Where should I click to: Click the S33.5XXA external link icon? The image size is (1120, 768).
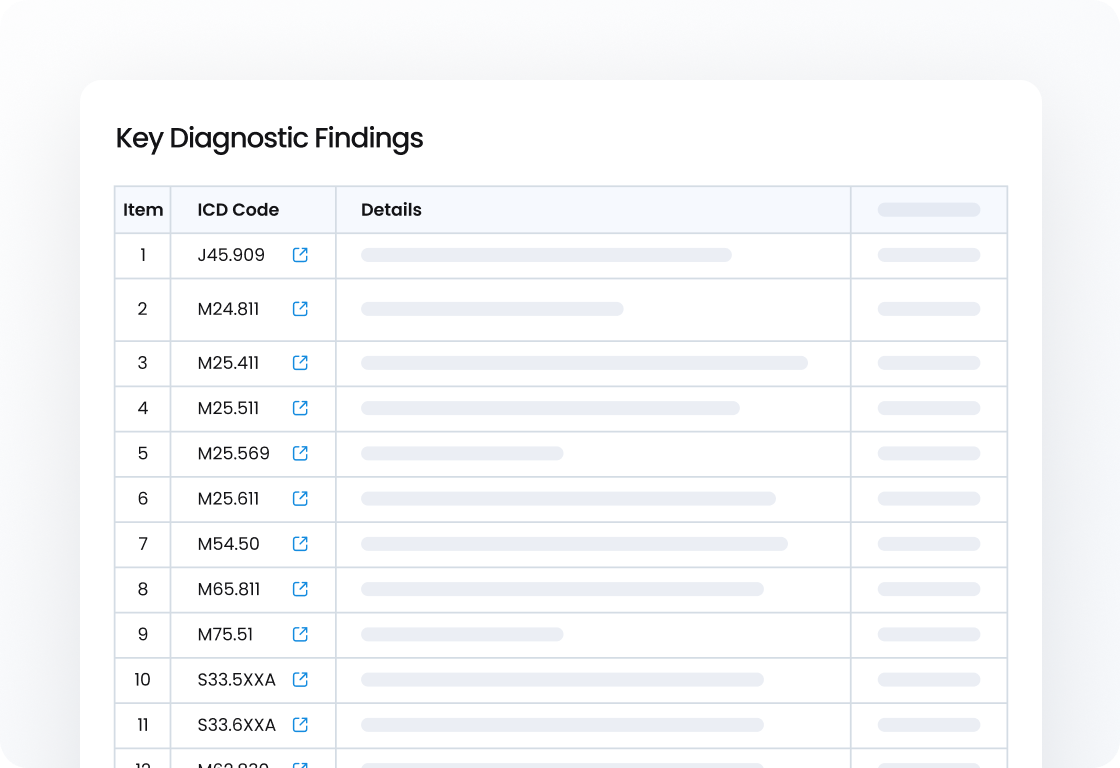(x=300, y=680)
